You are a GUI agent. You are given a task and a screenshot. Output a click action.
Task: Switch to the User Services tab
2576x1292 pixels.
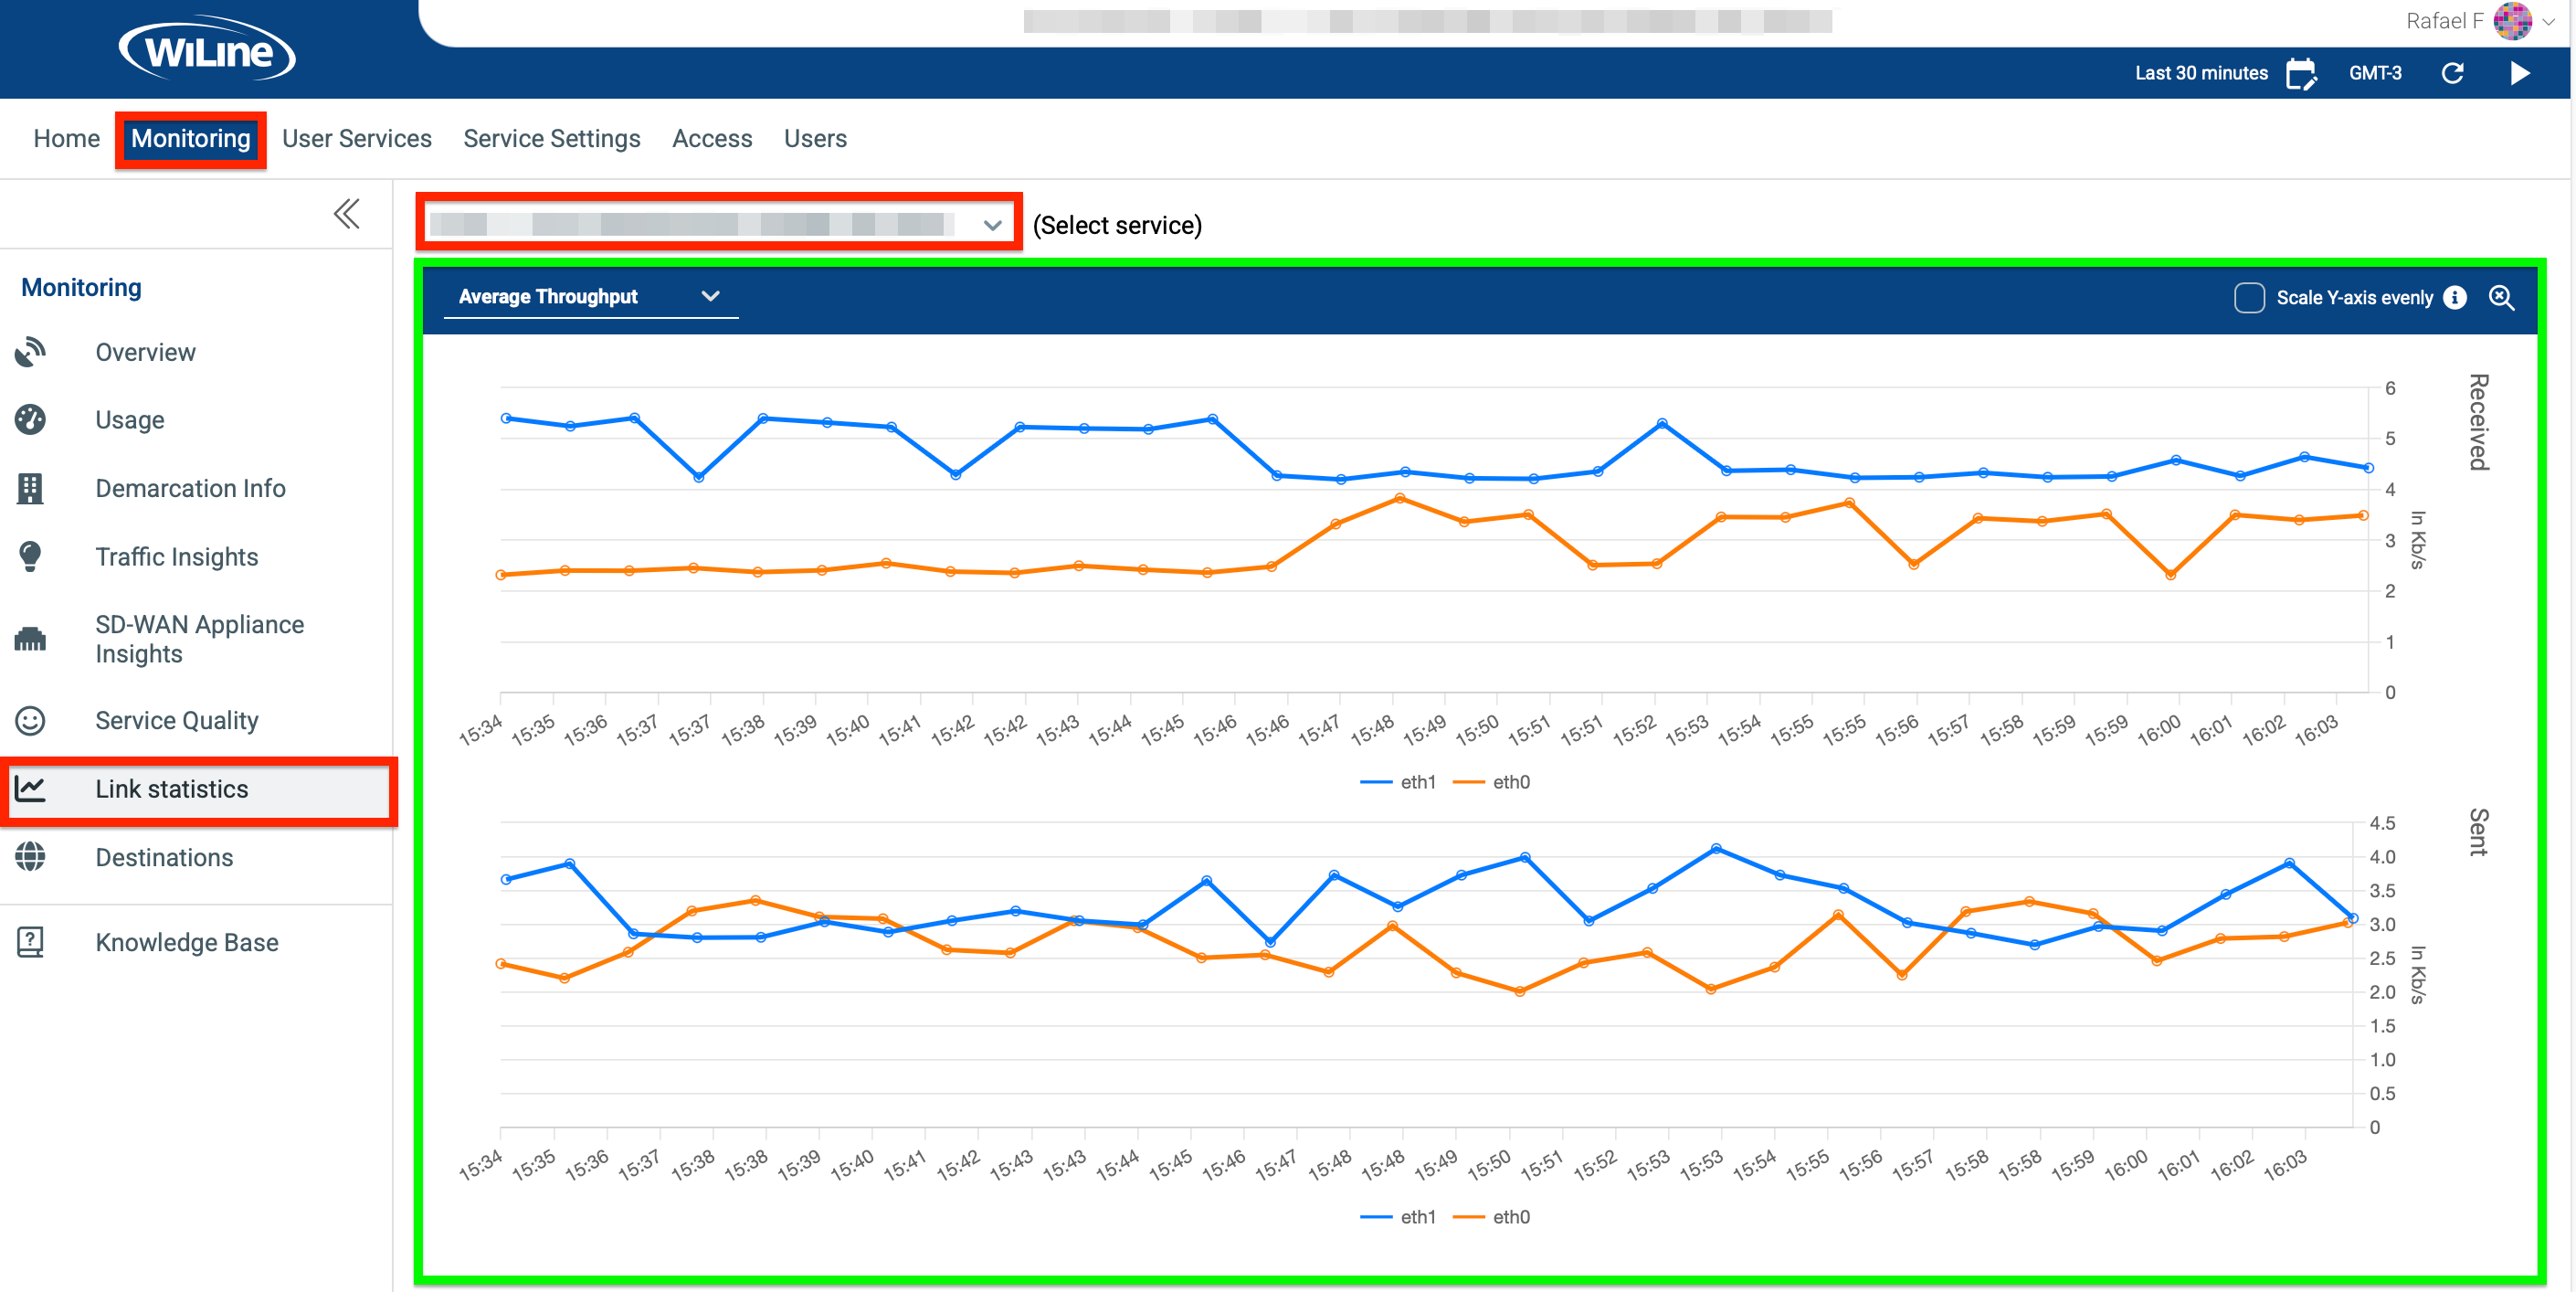coord(356,138)
